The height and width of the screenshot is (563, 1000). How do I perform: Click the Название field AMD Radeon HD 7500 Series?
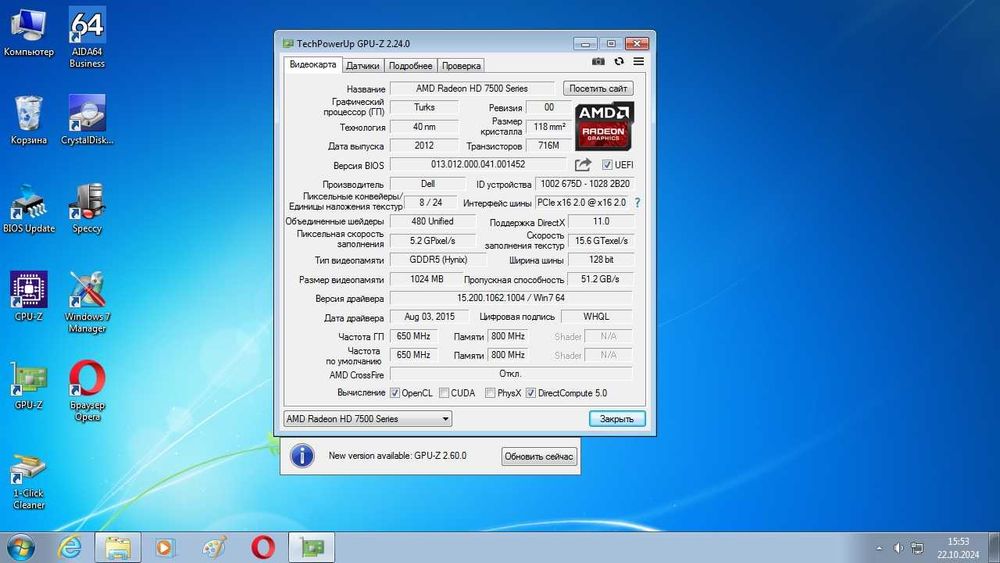point(472,89)
